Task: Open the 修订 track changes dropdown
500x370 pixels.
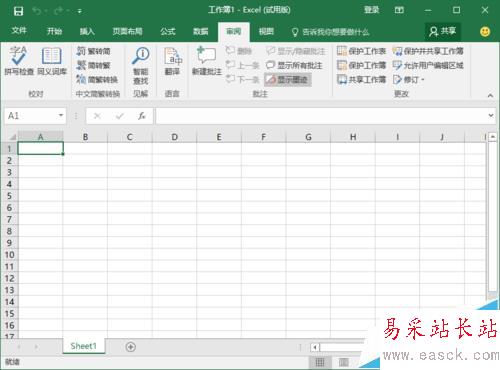Action: click(x=409, y=79)
